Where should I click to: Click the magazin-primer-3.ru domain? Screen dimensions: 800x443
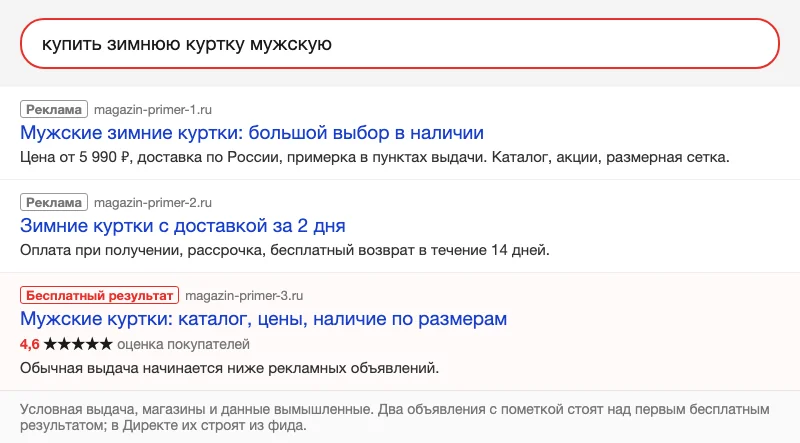point(244,296)
